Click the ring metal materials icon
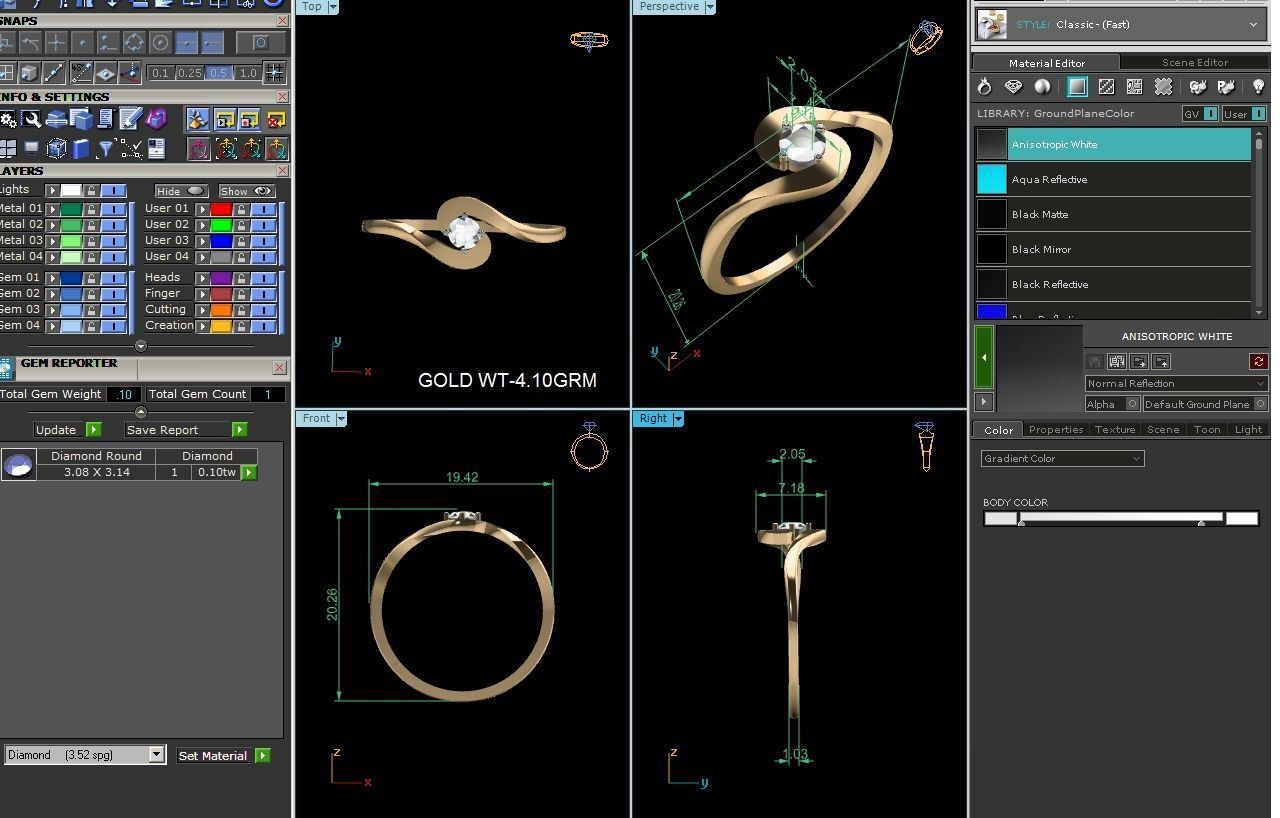1280x818 pixels. (x=985, y=87)
